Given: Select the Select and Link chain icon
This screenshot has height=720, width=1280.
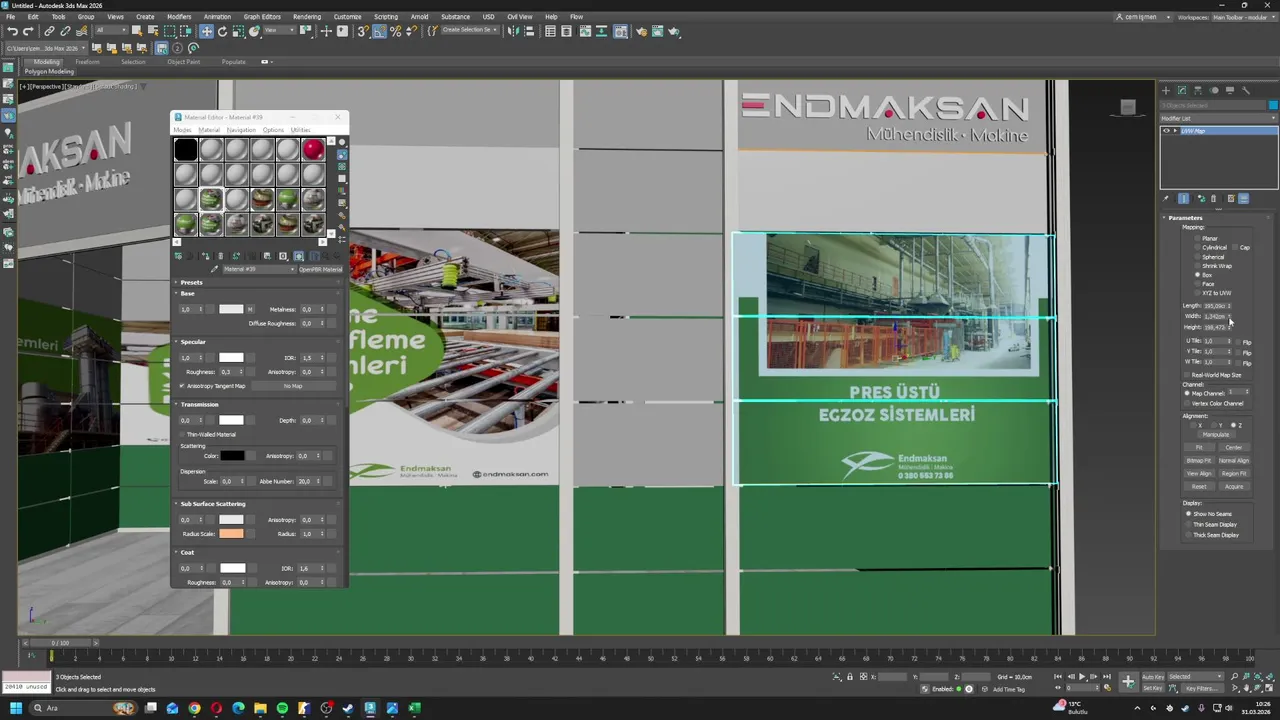Looking at the screenshot, I should tap(49, 31).
